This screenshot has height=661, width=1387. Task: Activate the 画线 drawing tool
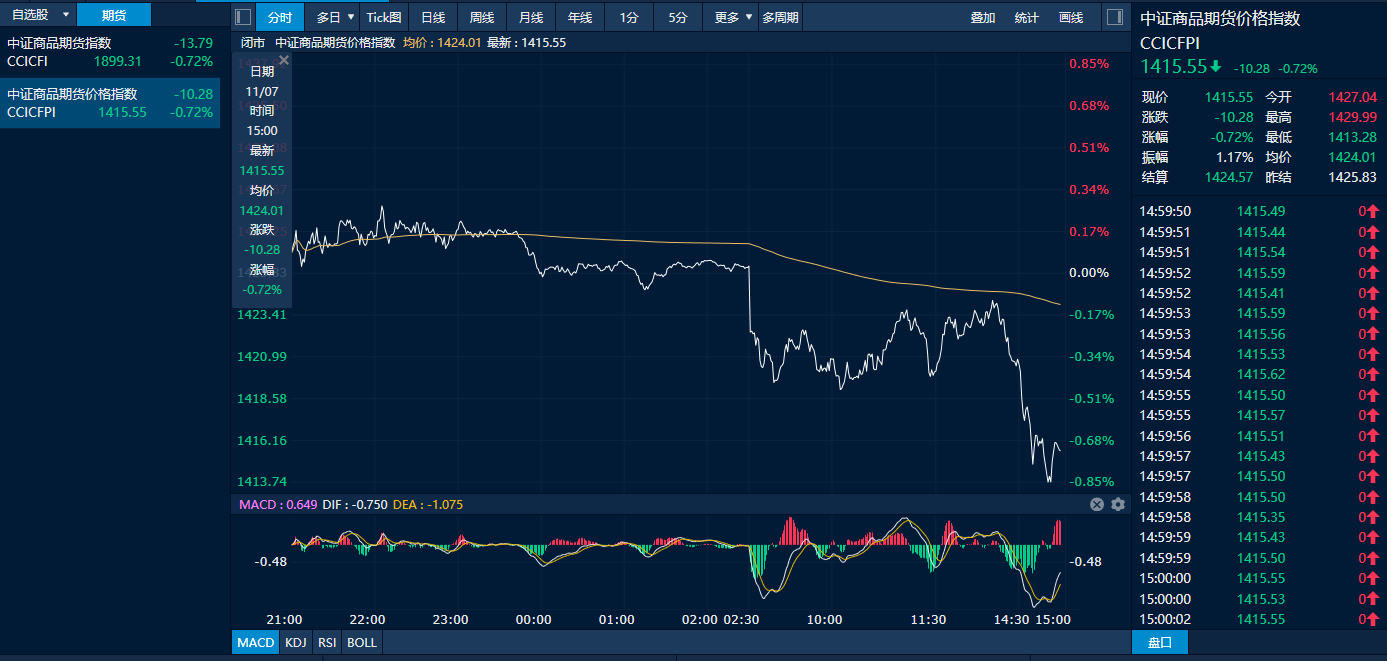[x=1071, y=17]
